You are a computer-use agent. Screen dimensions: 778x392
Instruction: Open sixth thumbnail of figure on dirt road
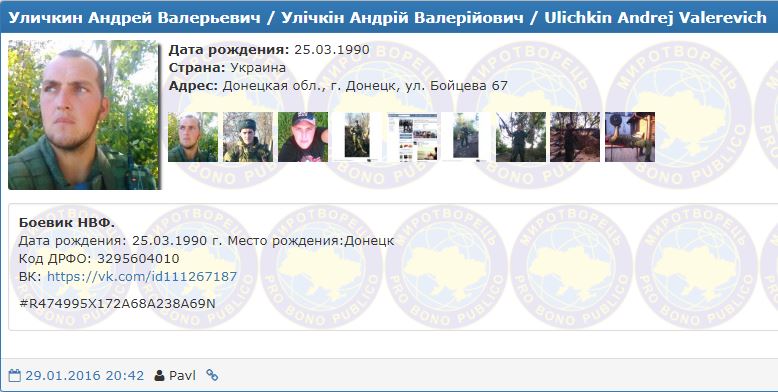pos(466,137)
